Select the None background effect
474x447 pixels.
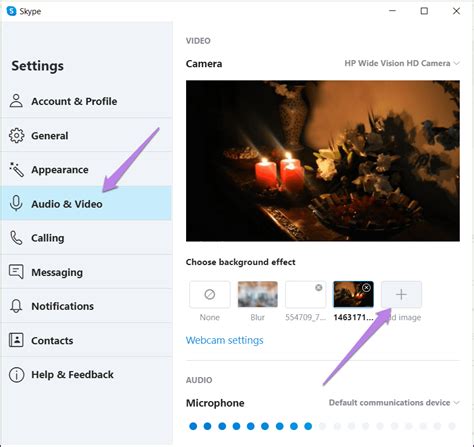coord(210,295)
